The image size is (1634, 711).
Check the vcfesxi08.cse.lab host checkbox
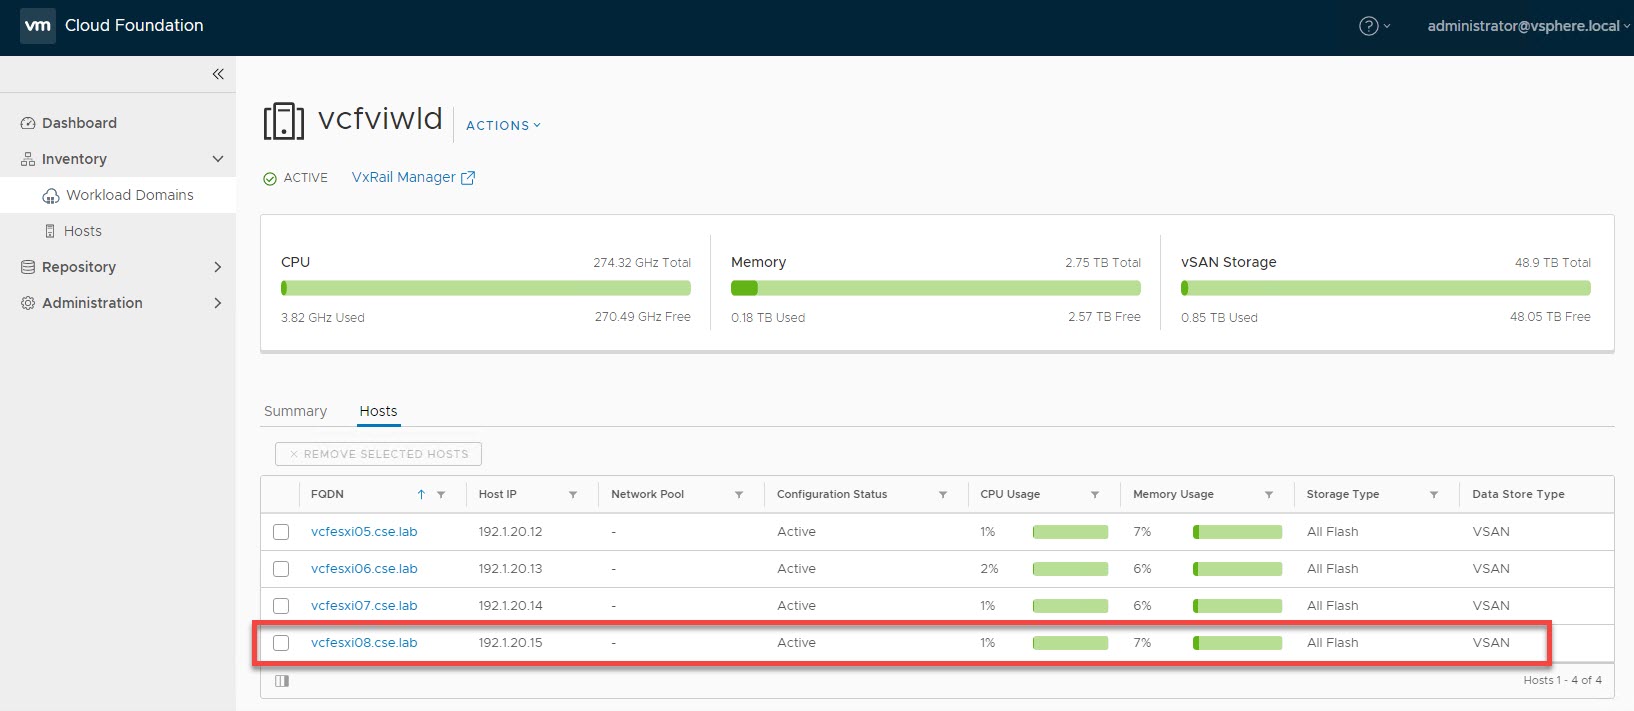click(281, 643)
